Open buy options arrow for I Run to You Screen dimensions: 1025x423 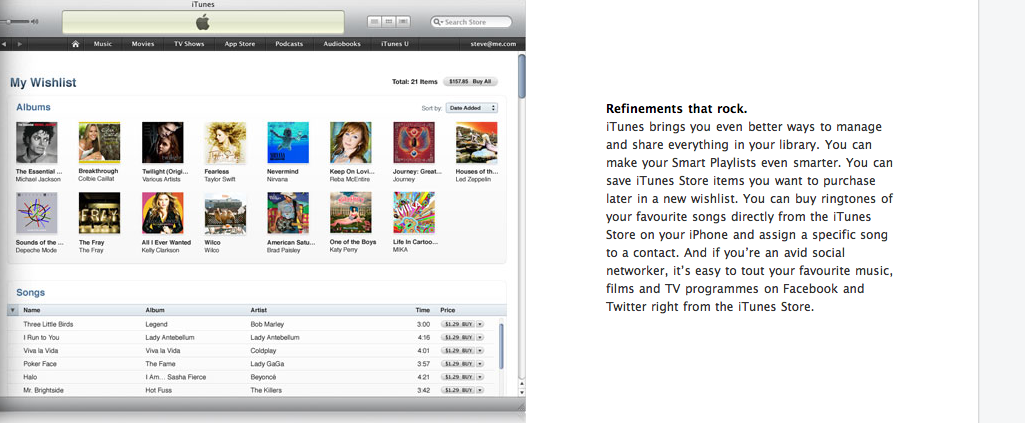(480, 337)
